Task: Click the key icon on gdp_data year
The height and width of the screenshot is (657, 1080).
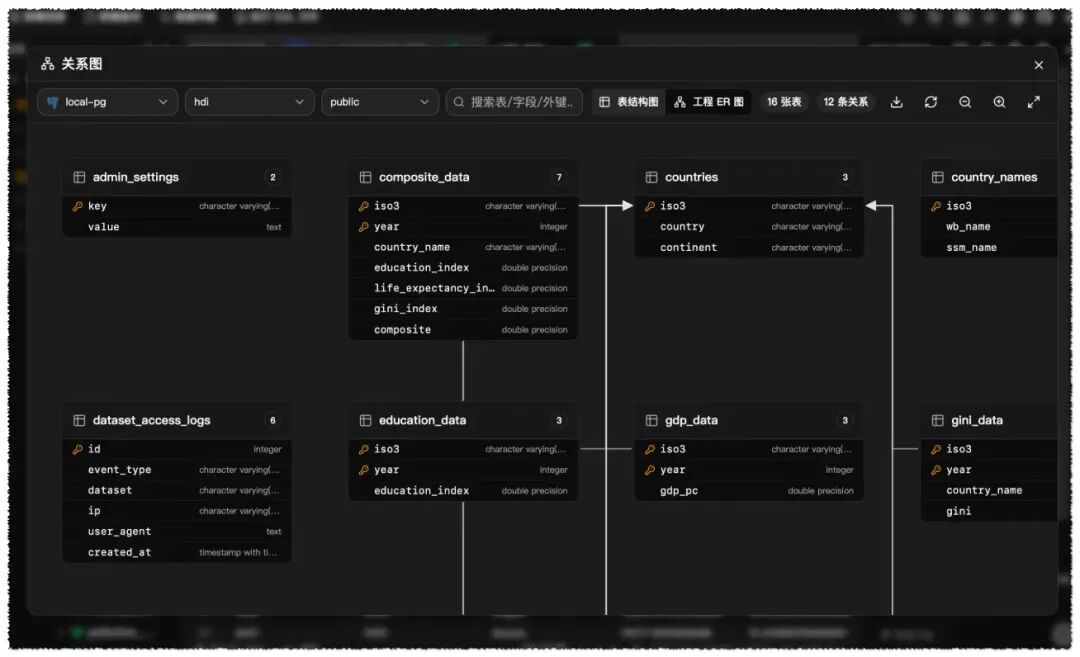Action: pyautogui.click(x=650, y=470)
